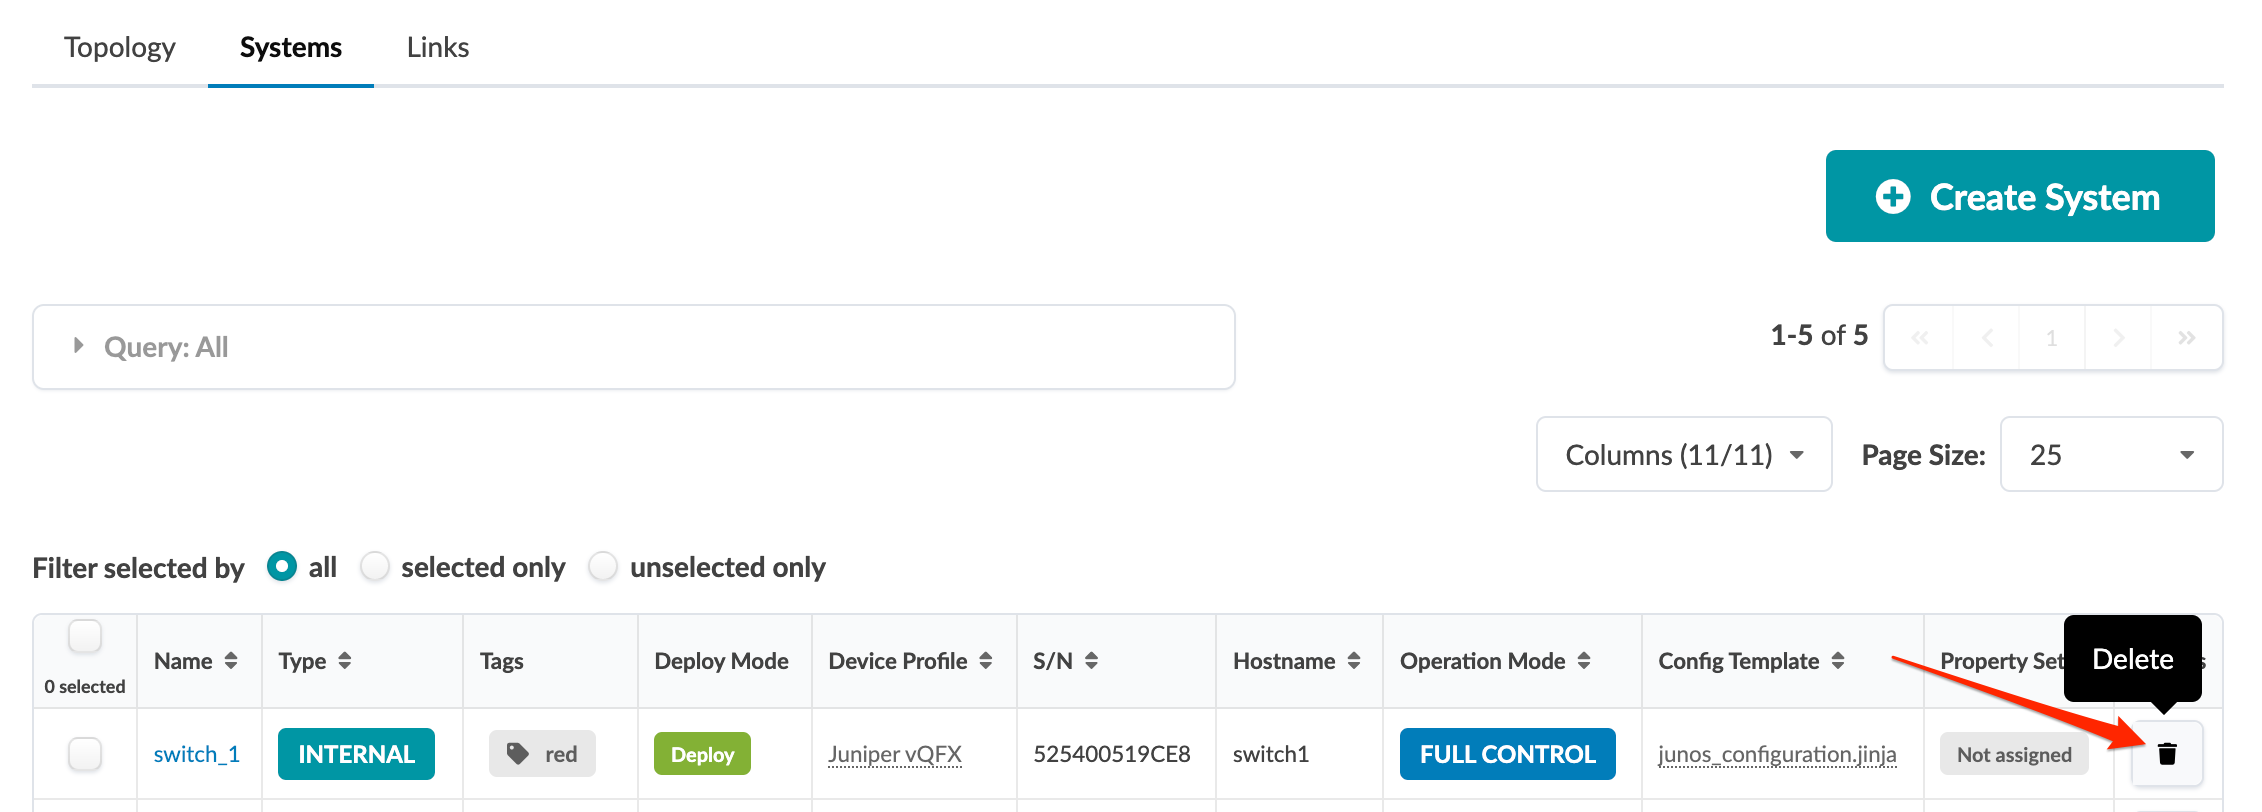Sort table by Type column arrows
The height and width of the screenshot is (812, 2262).
(345, 661)
